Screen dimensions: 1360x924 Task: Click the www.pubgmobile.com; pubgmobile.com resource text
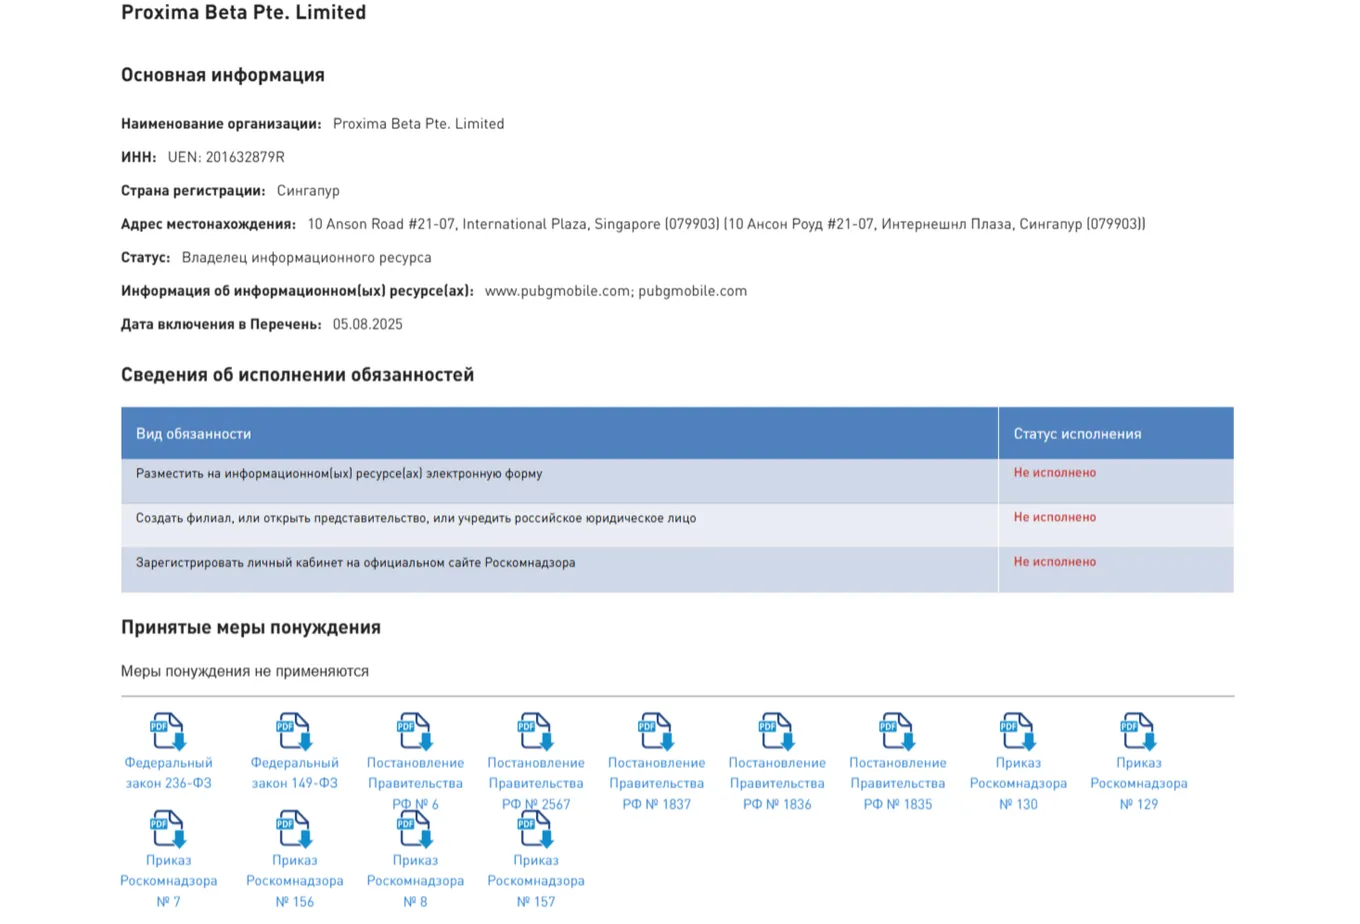point(616,291)
